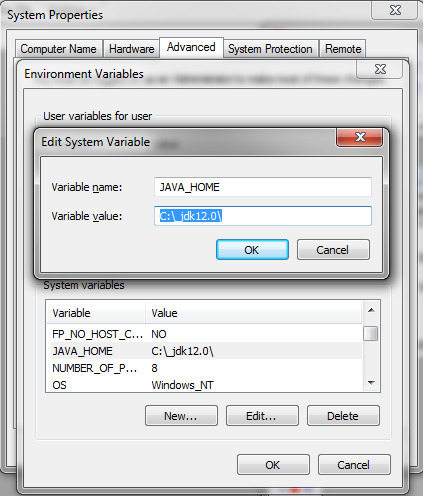
Task: Switch to the Hardware tab
Action: [x=131, y=49]
